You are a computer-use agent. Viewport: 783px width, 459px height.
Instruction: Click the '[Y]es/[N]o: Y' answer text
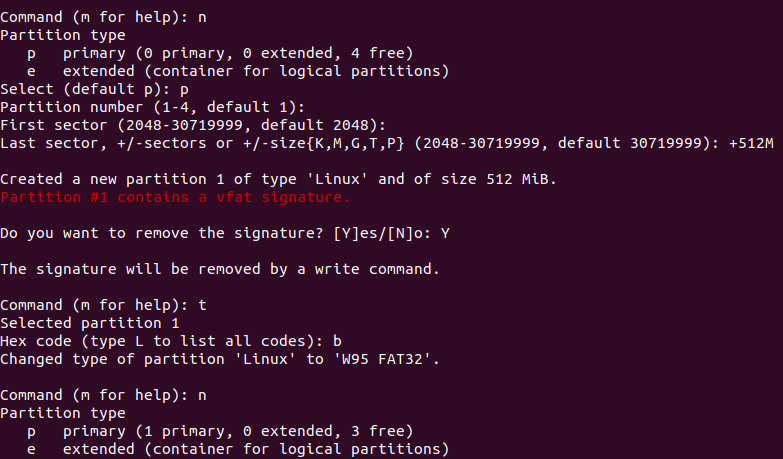[x=392, y=233]
